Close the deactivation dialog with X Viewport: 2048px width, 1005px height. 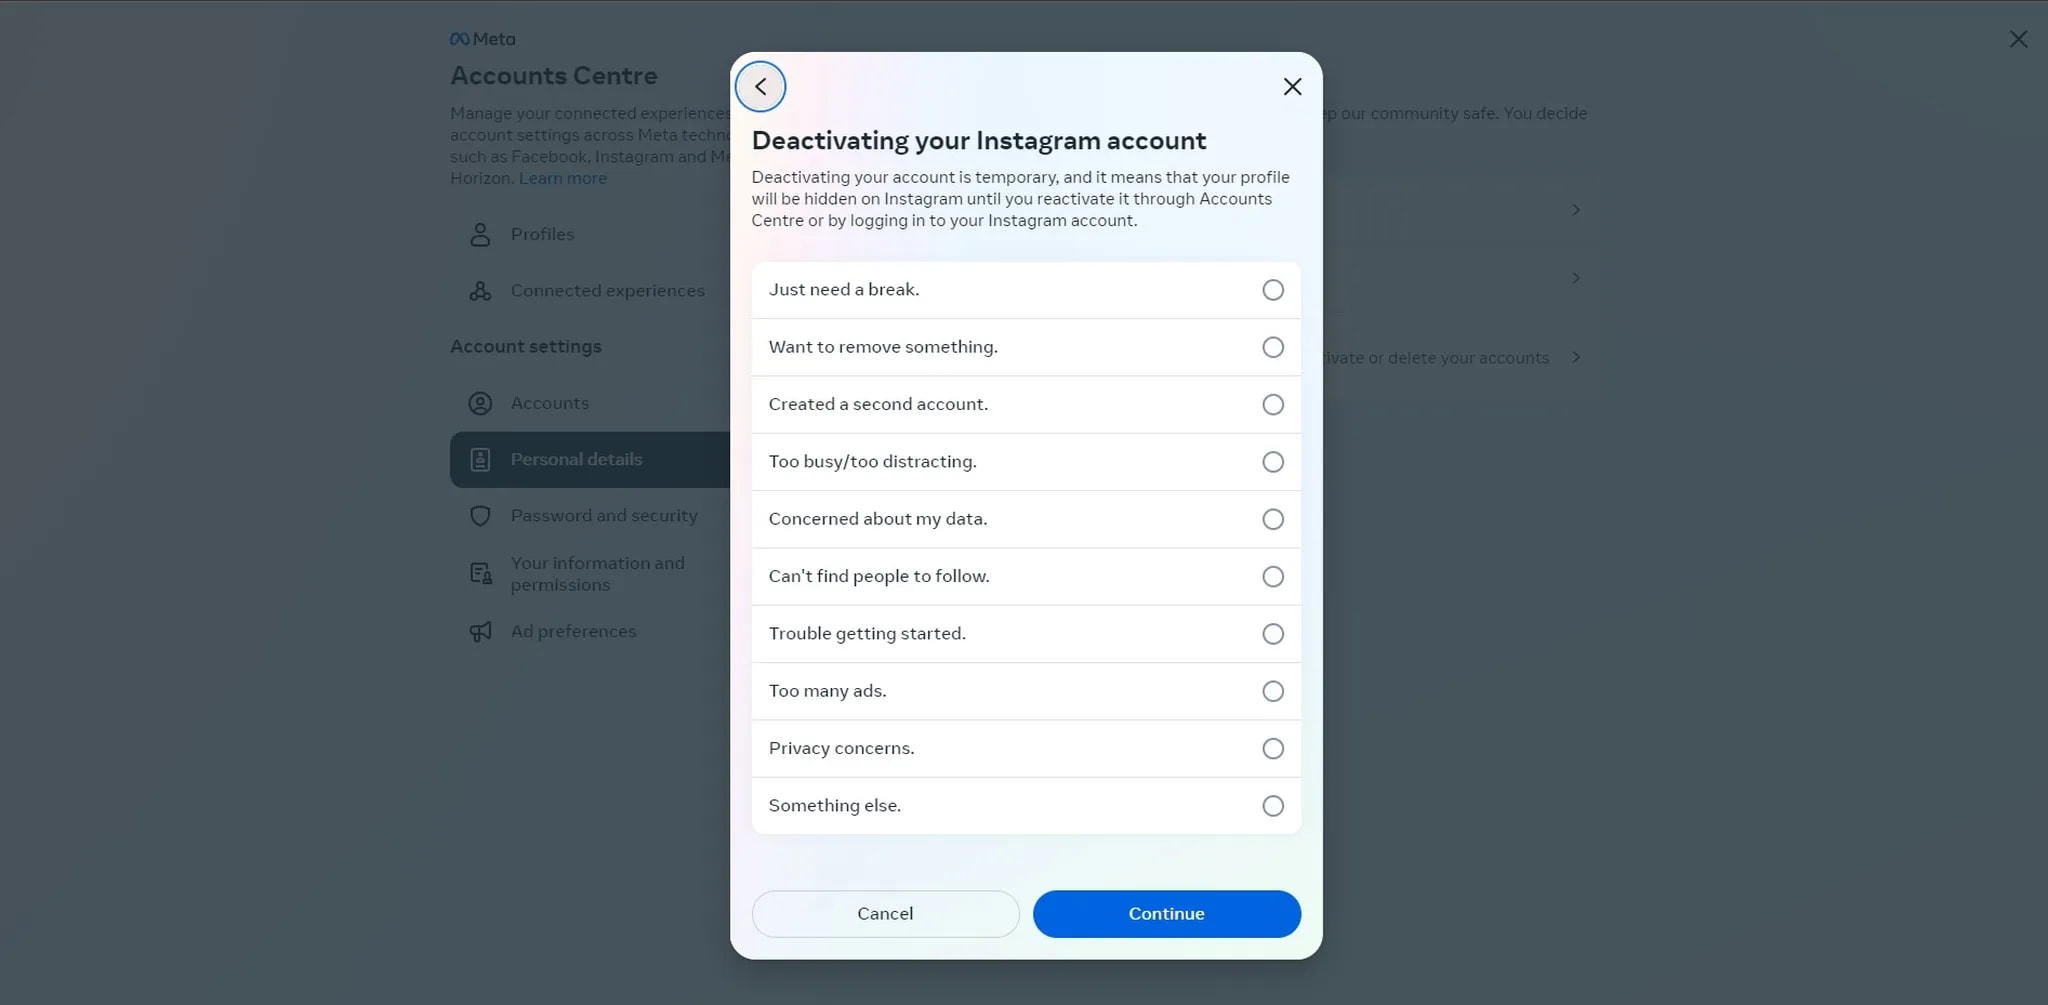pos(1292,87)
